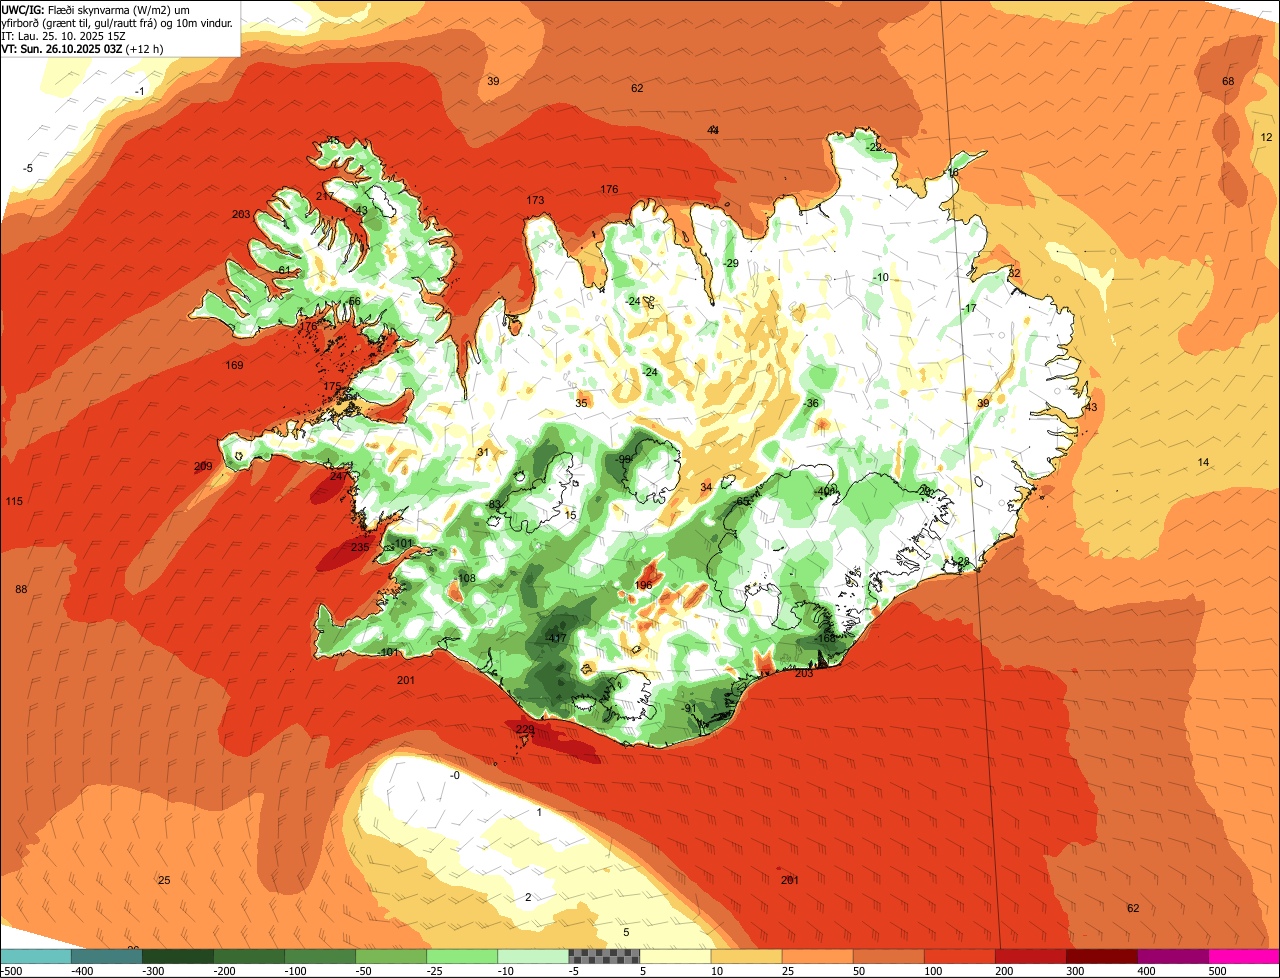Click the IT: Lau. 25. 10. 2025 15Z line
The width and height of the screenshot is (1280, 978).
click(64, 35)
